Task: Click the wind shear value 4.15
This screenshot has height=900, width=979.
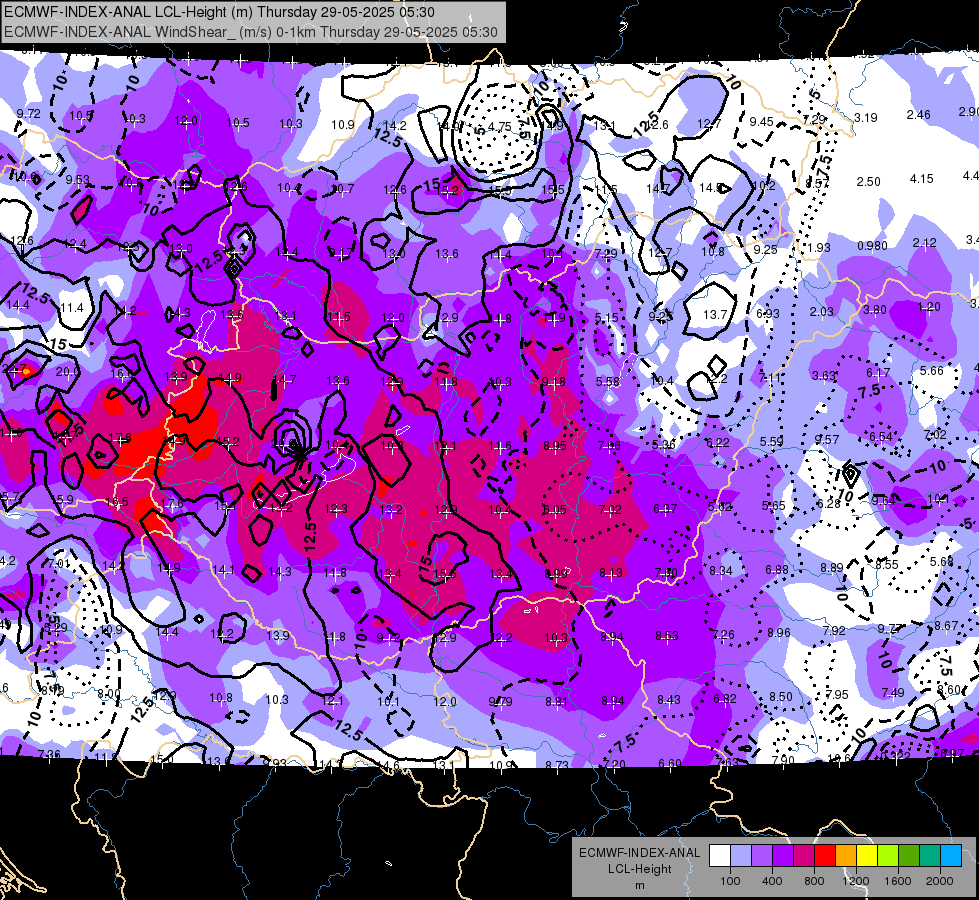Action: coord(922,178)
